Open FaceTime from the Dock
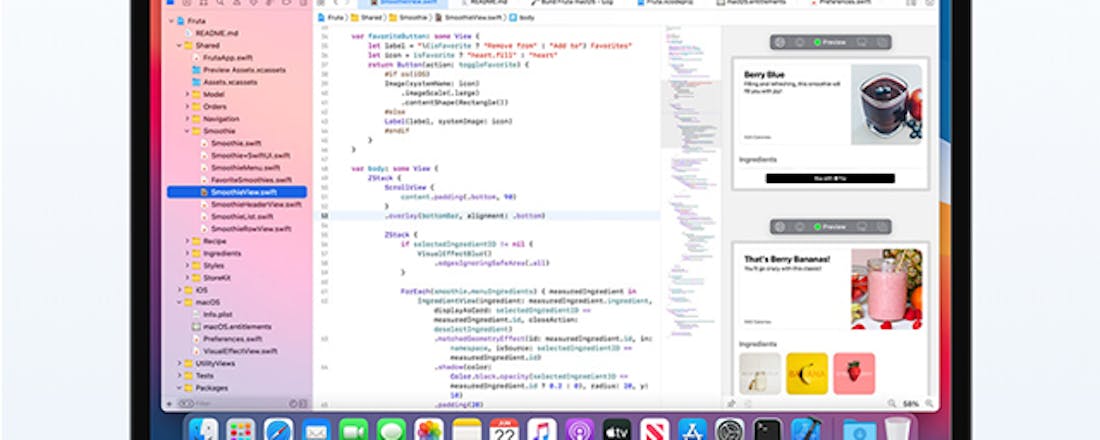 (354, 429)
